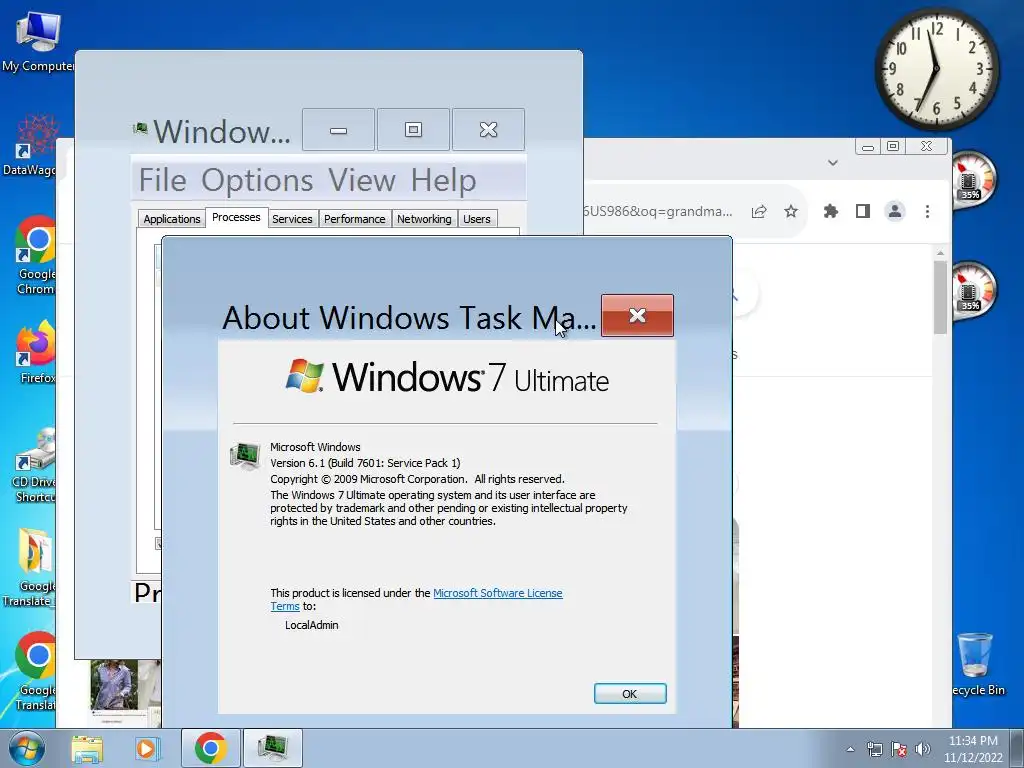The image size is (1024, 768).
Task: Click the analog clock desktop gadget
Action: click(x=936, y=69)
